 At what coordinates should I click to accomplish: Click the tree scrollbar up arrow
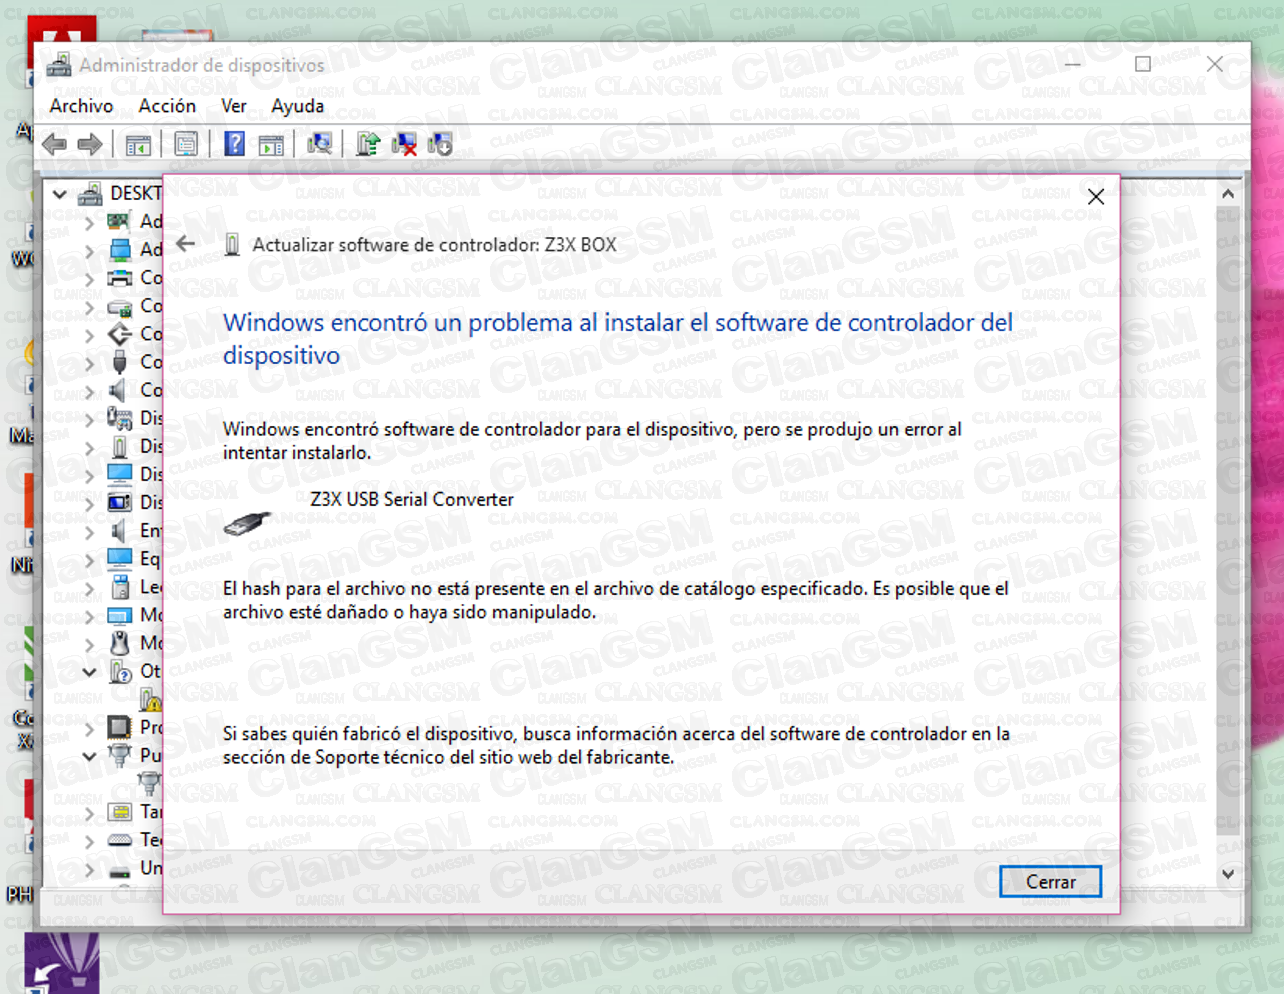[x=1228, y=194]
